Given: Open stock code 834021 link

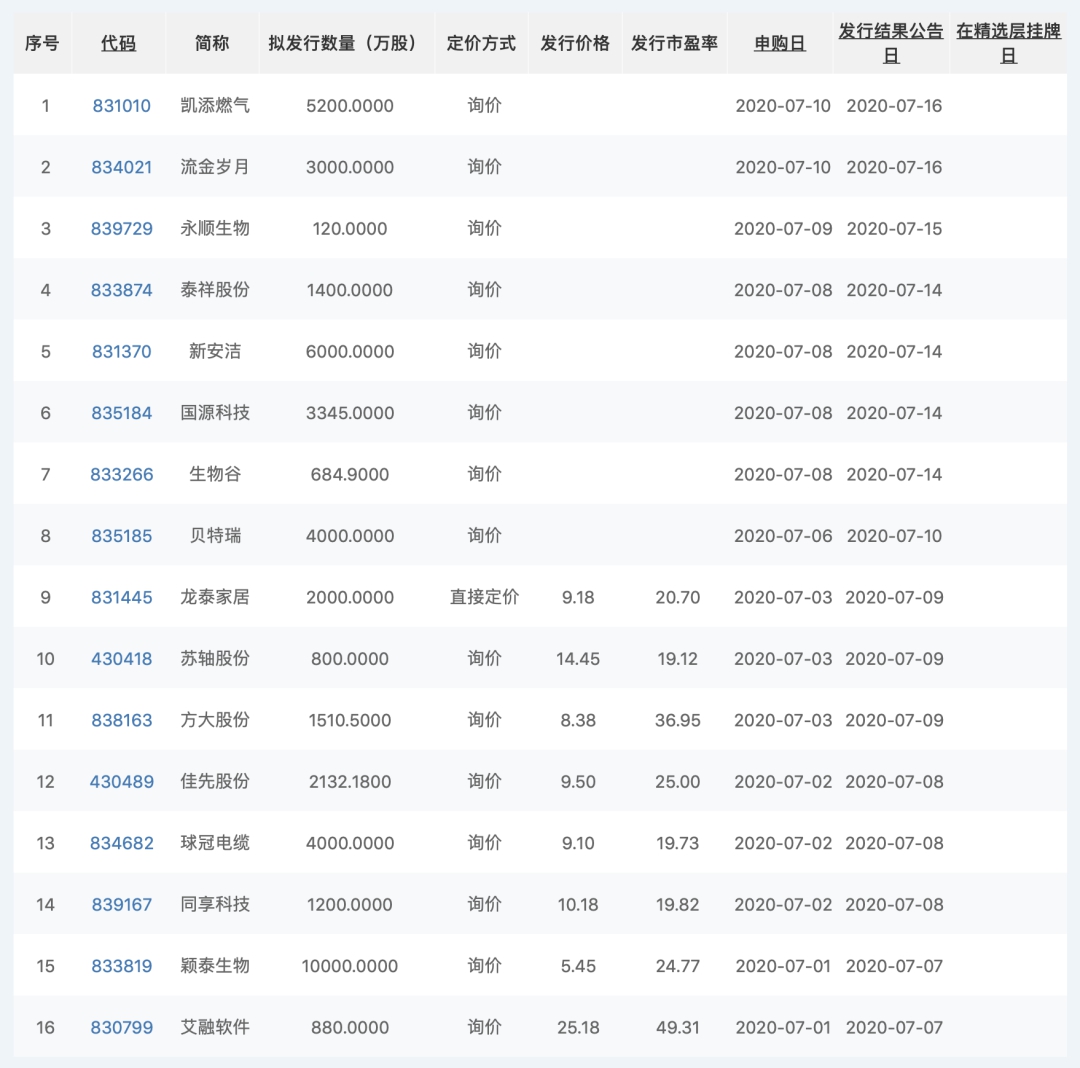Looking at the screenshot, I should (x=122, y=167).
